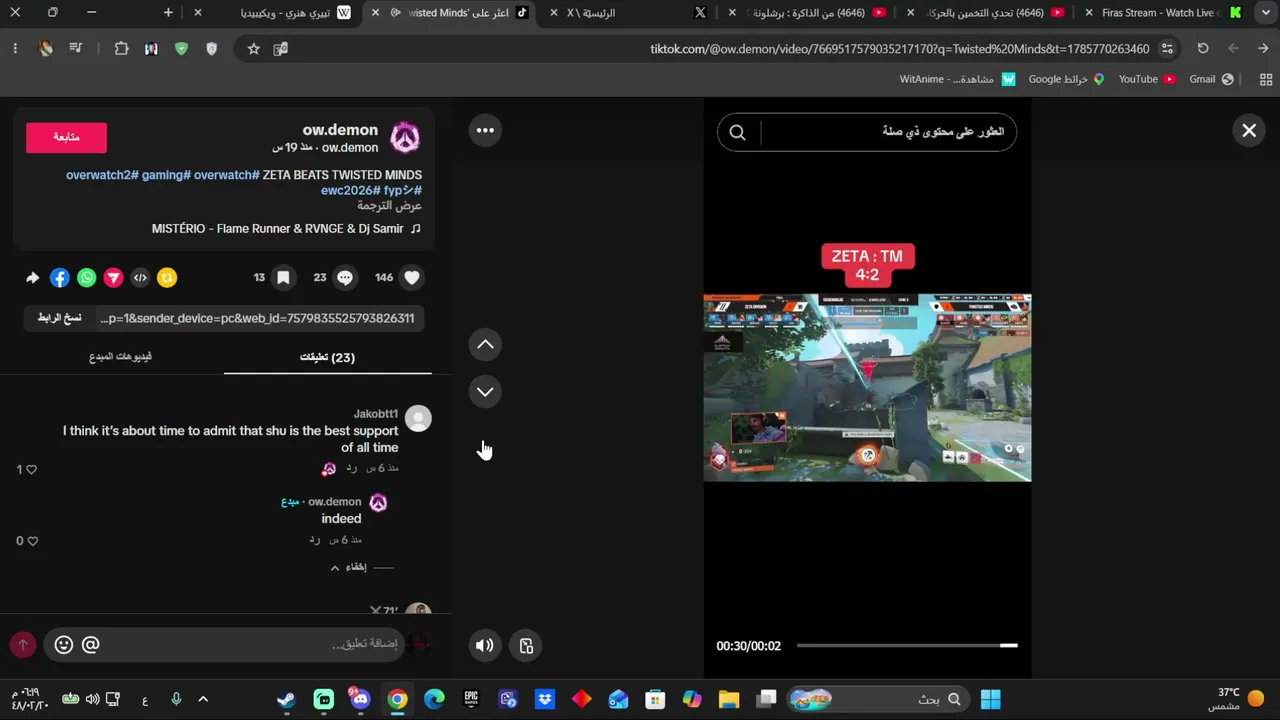Go to the next video
The height and width of the screenshot is (720, 1280).
[x=485, y=391]
